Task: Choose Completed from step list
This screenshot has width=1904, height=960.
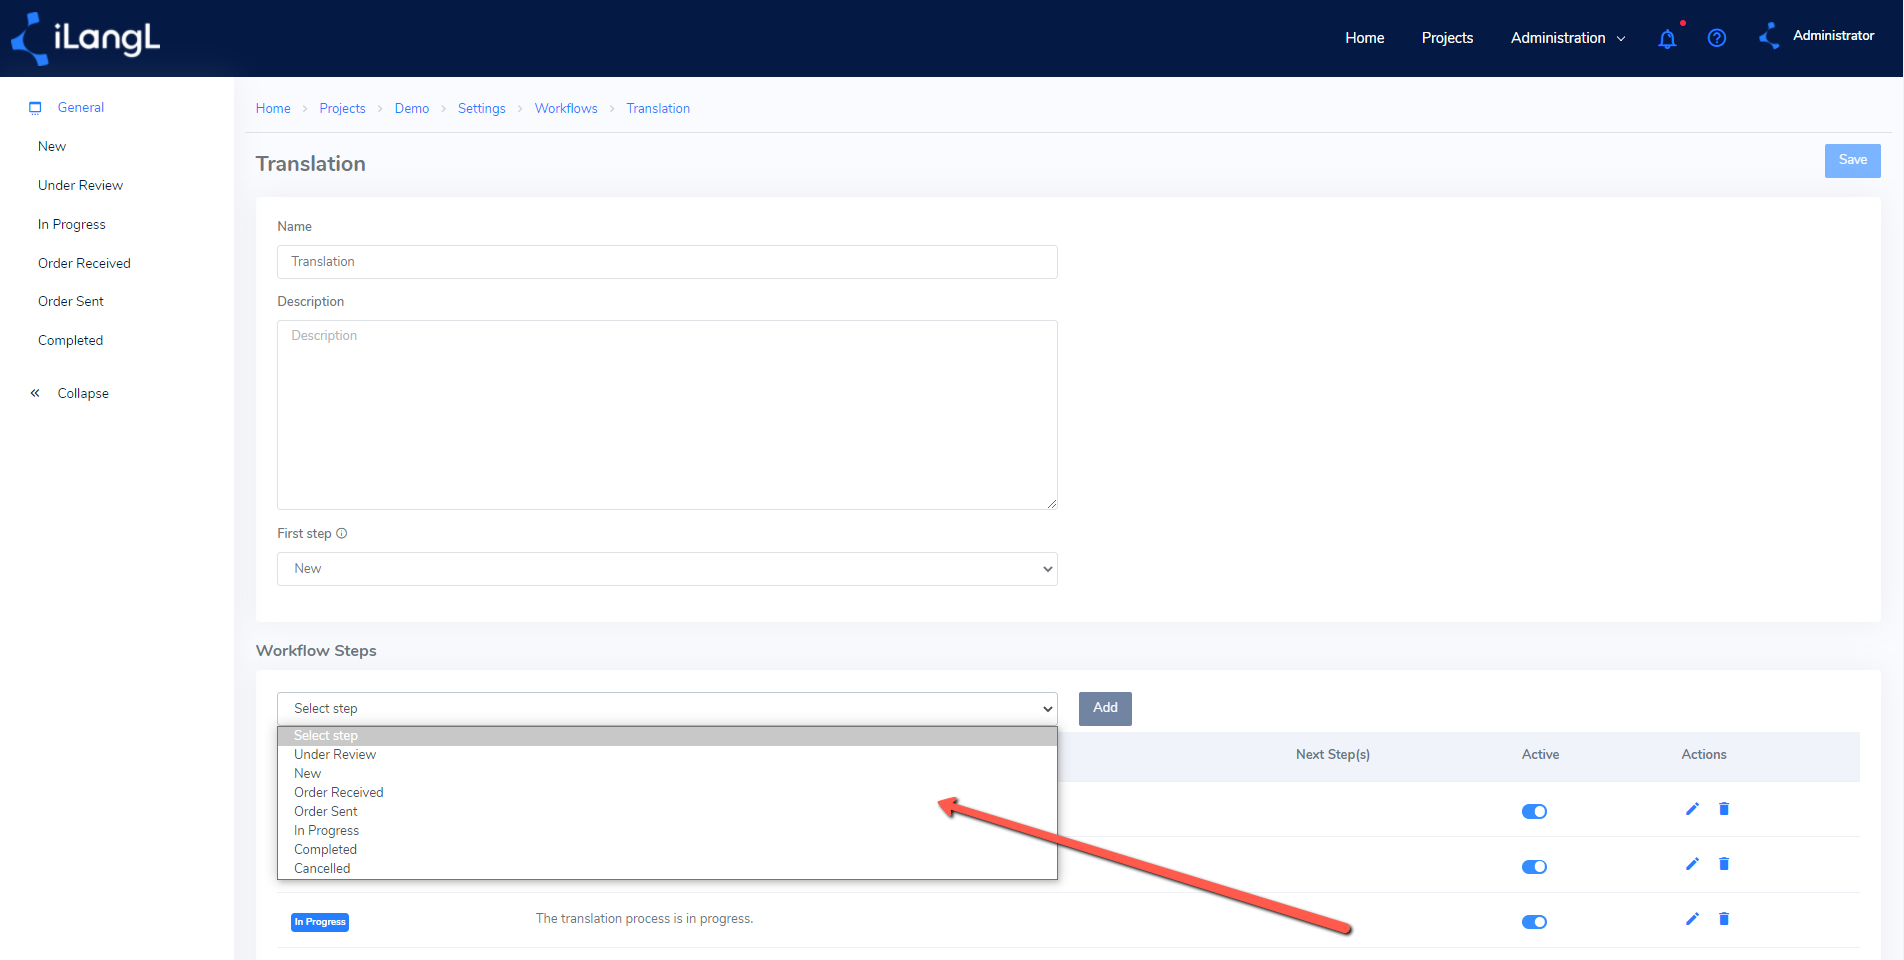Action: point(667,850)
